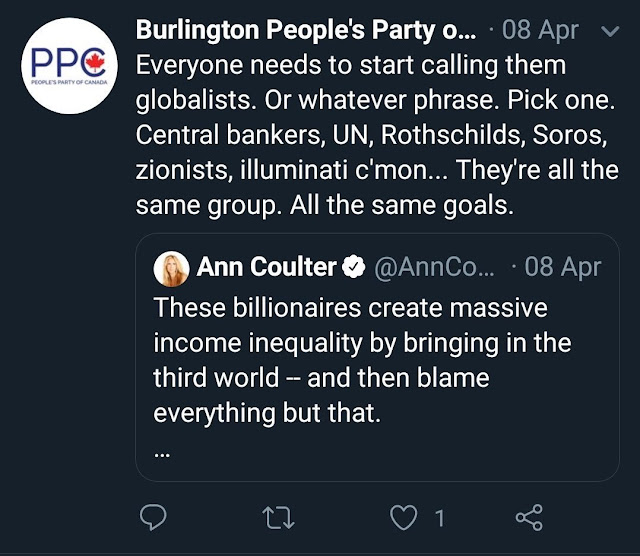Click the verified badge next to Ann Coulter
The height and width of the screenshot is (556, 640).
point(353,267)
